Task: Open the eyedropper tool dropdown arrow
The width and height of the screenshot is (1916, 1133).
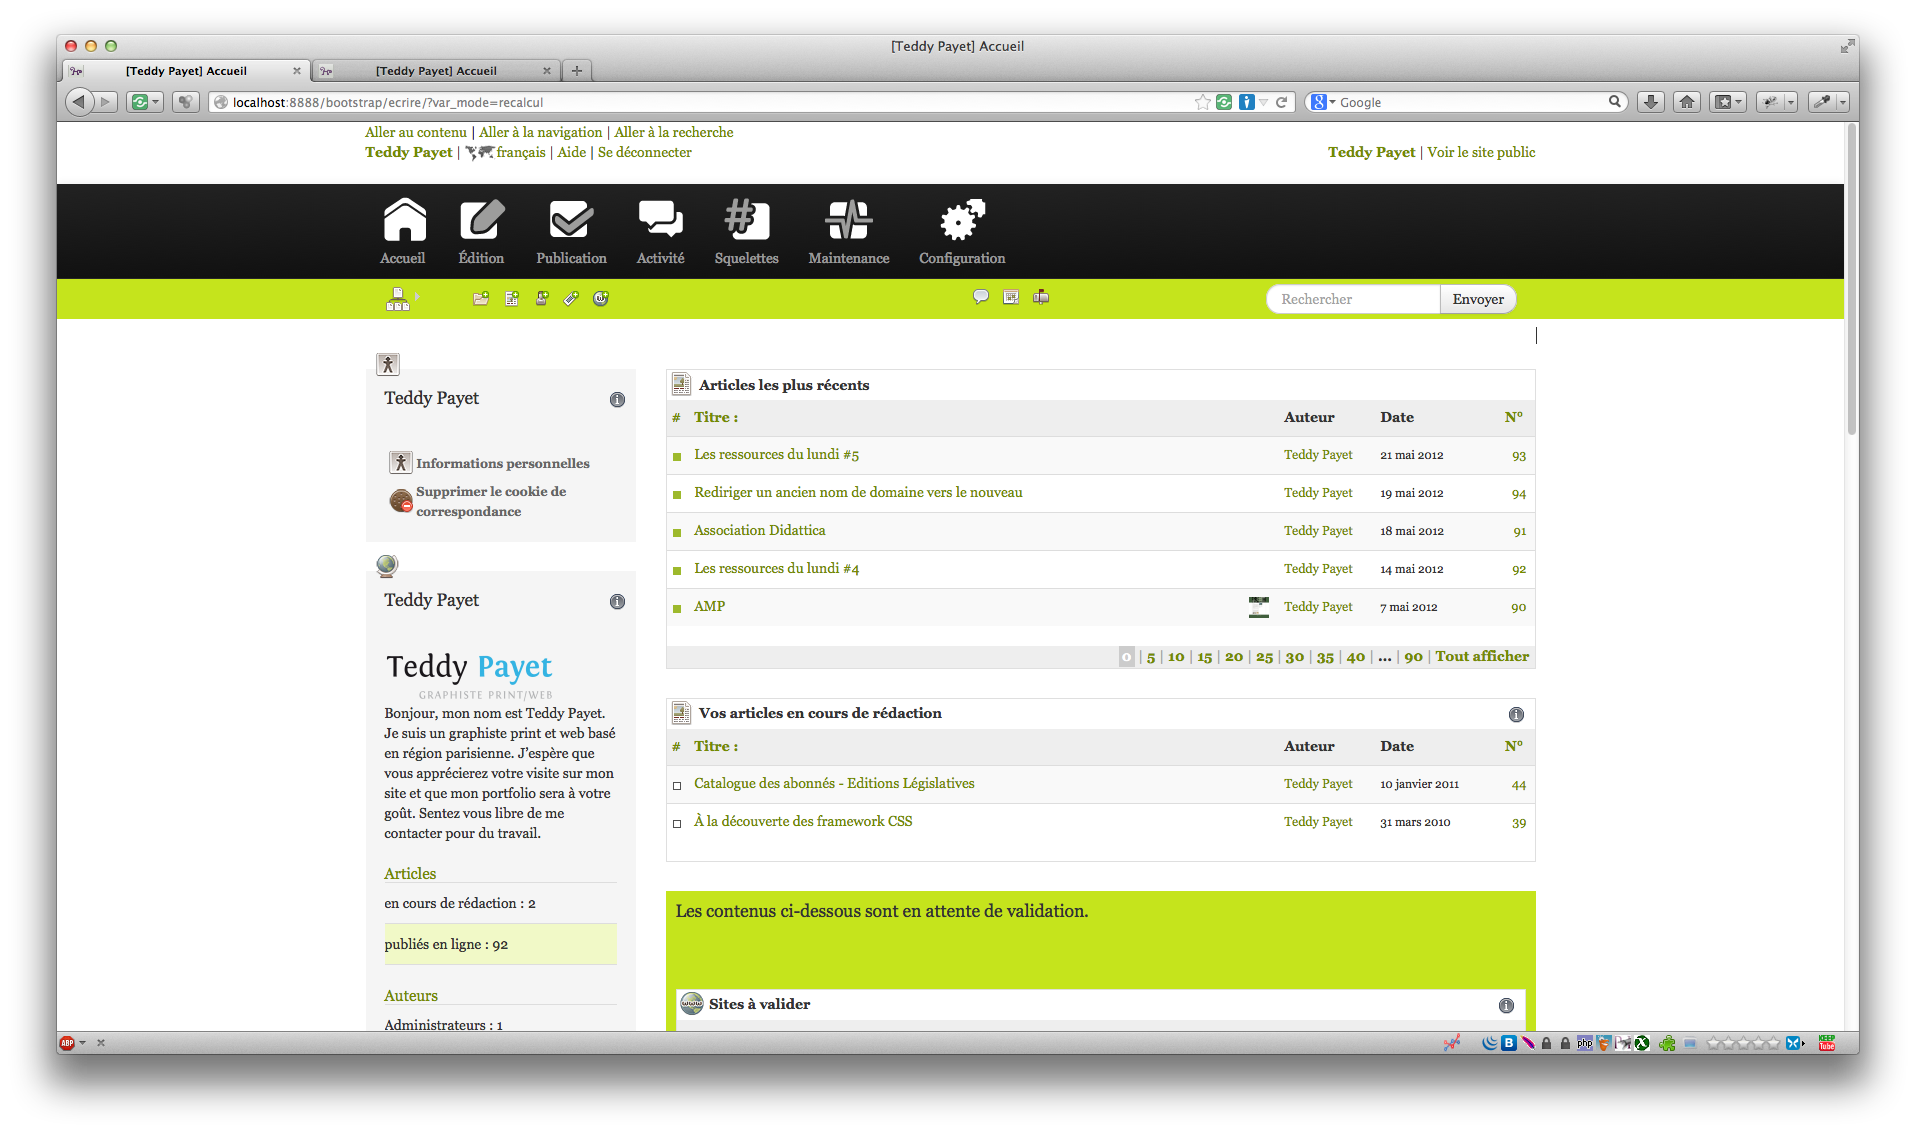Action: click(x=1842, y=102)
